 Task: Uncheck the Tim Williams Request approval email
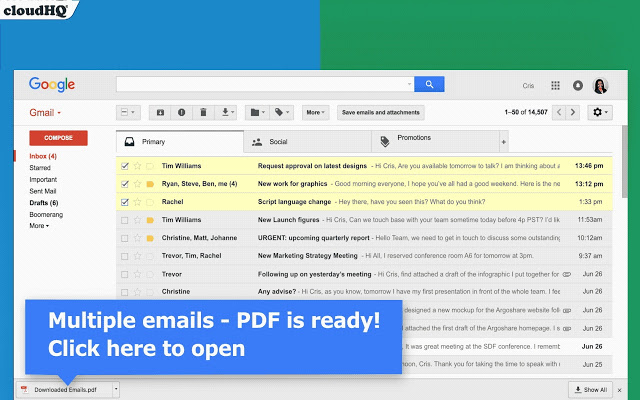[125, 166]
